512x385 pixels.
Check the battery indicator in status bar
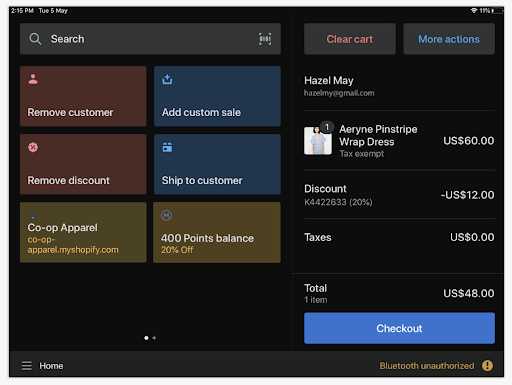pyautogui.click(x=497, y=11)
